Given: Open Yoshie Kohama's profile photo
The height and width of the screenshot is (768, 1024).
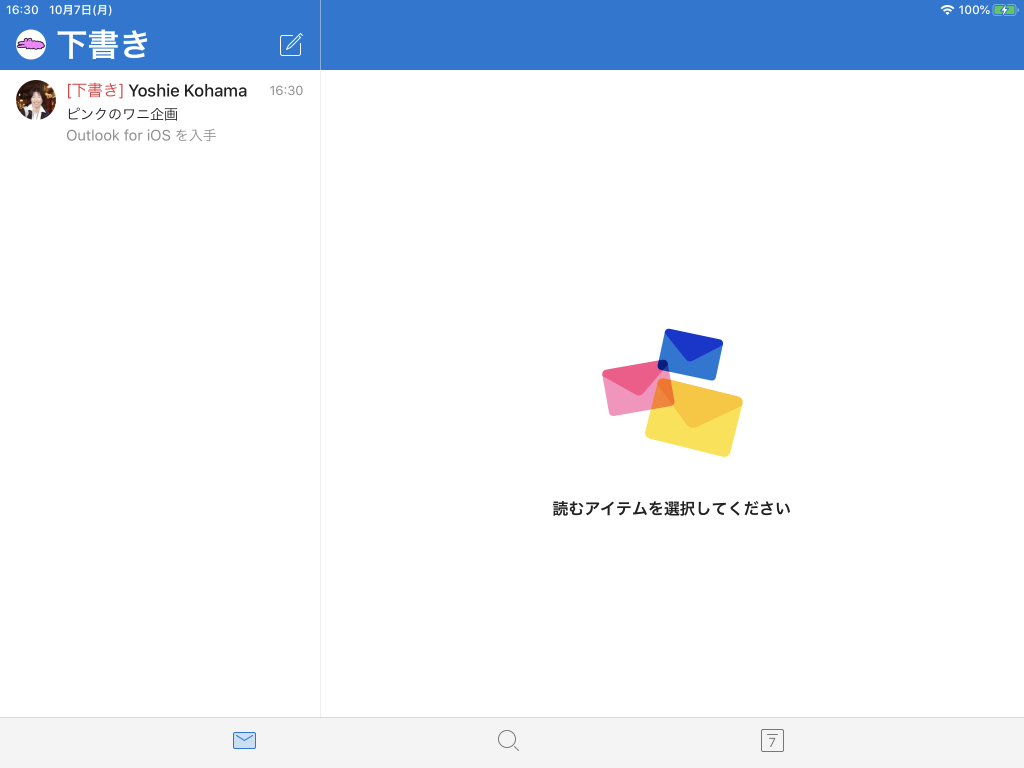Looking at the screenshot, I should 36,100.
